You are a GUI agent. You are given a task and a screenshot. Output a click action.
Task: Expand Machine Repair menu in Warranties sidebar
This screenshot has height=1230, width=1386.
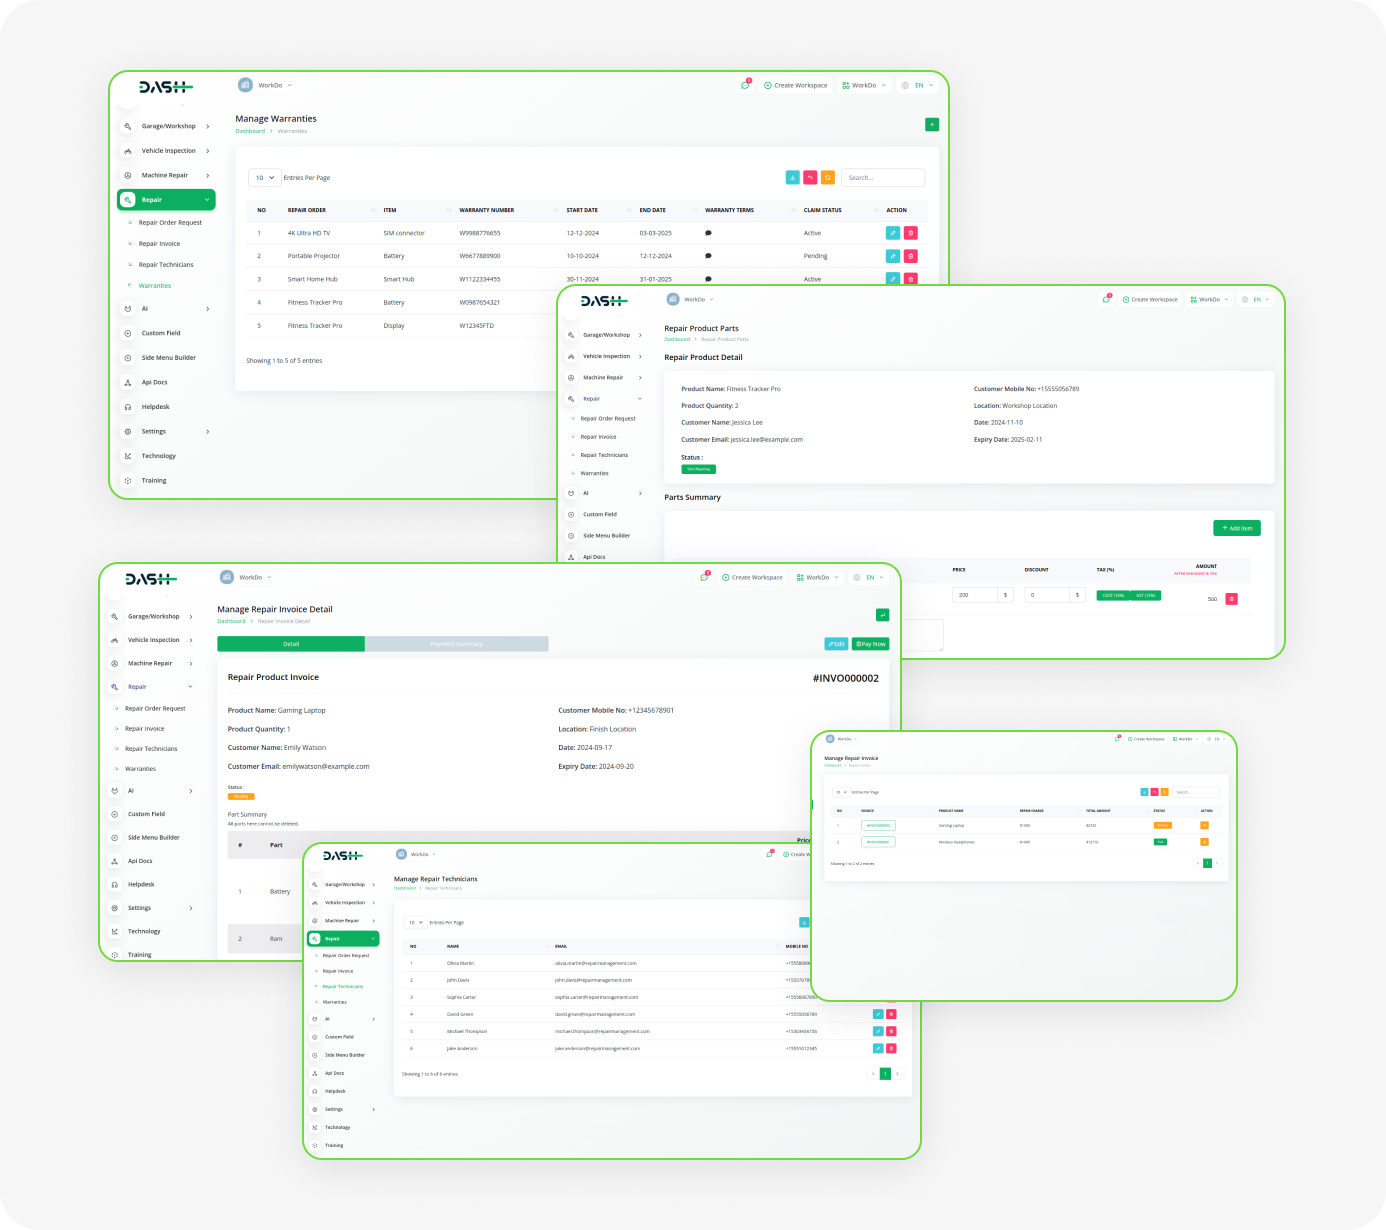[166, 175]
